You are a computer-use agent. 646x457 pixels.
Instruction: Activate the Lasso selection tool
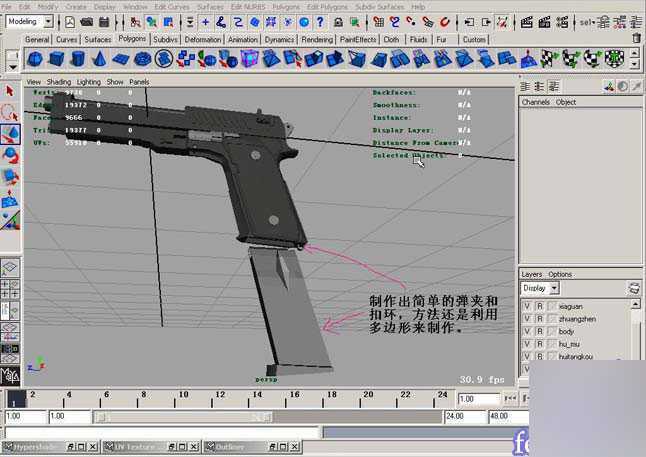click(10, 112)
